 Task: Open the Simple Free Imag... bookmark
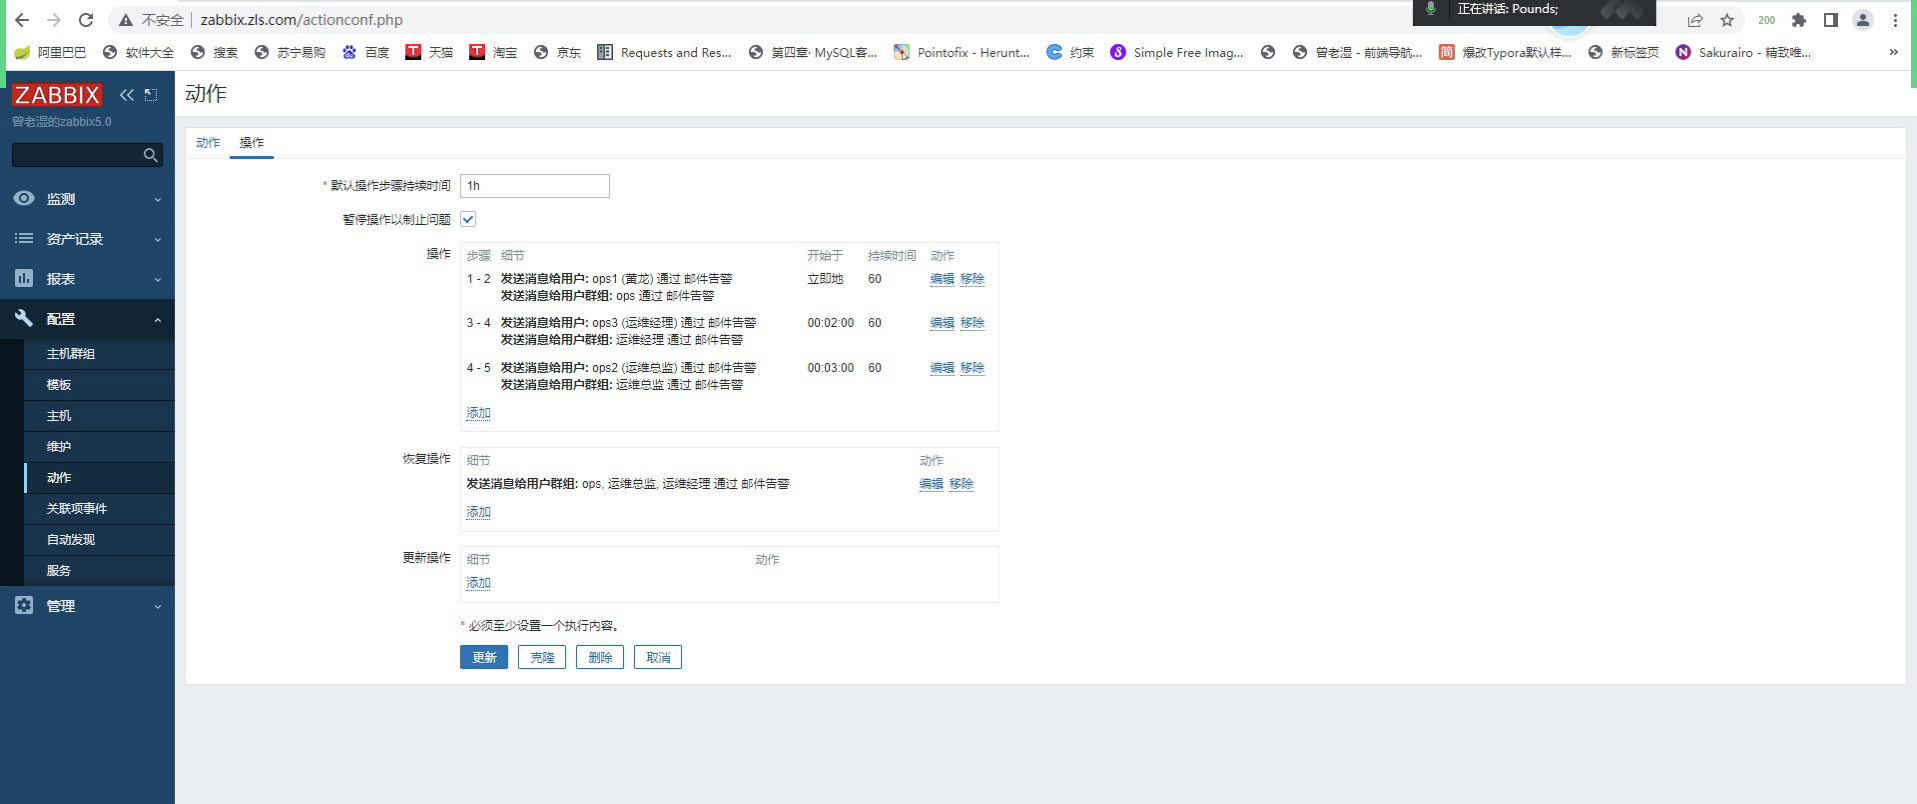(x=1177, y=52)
